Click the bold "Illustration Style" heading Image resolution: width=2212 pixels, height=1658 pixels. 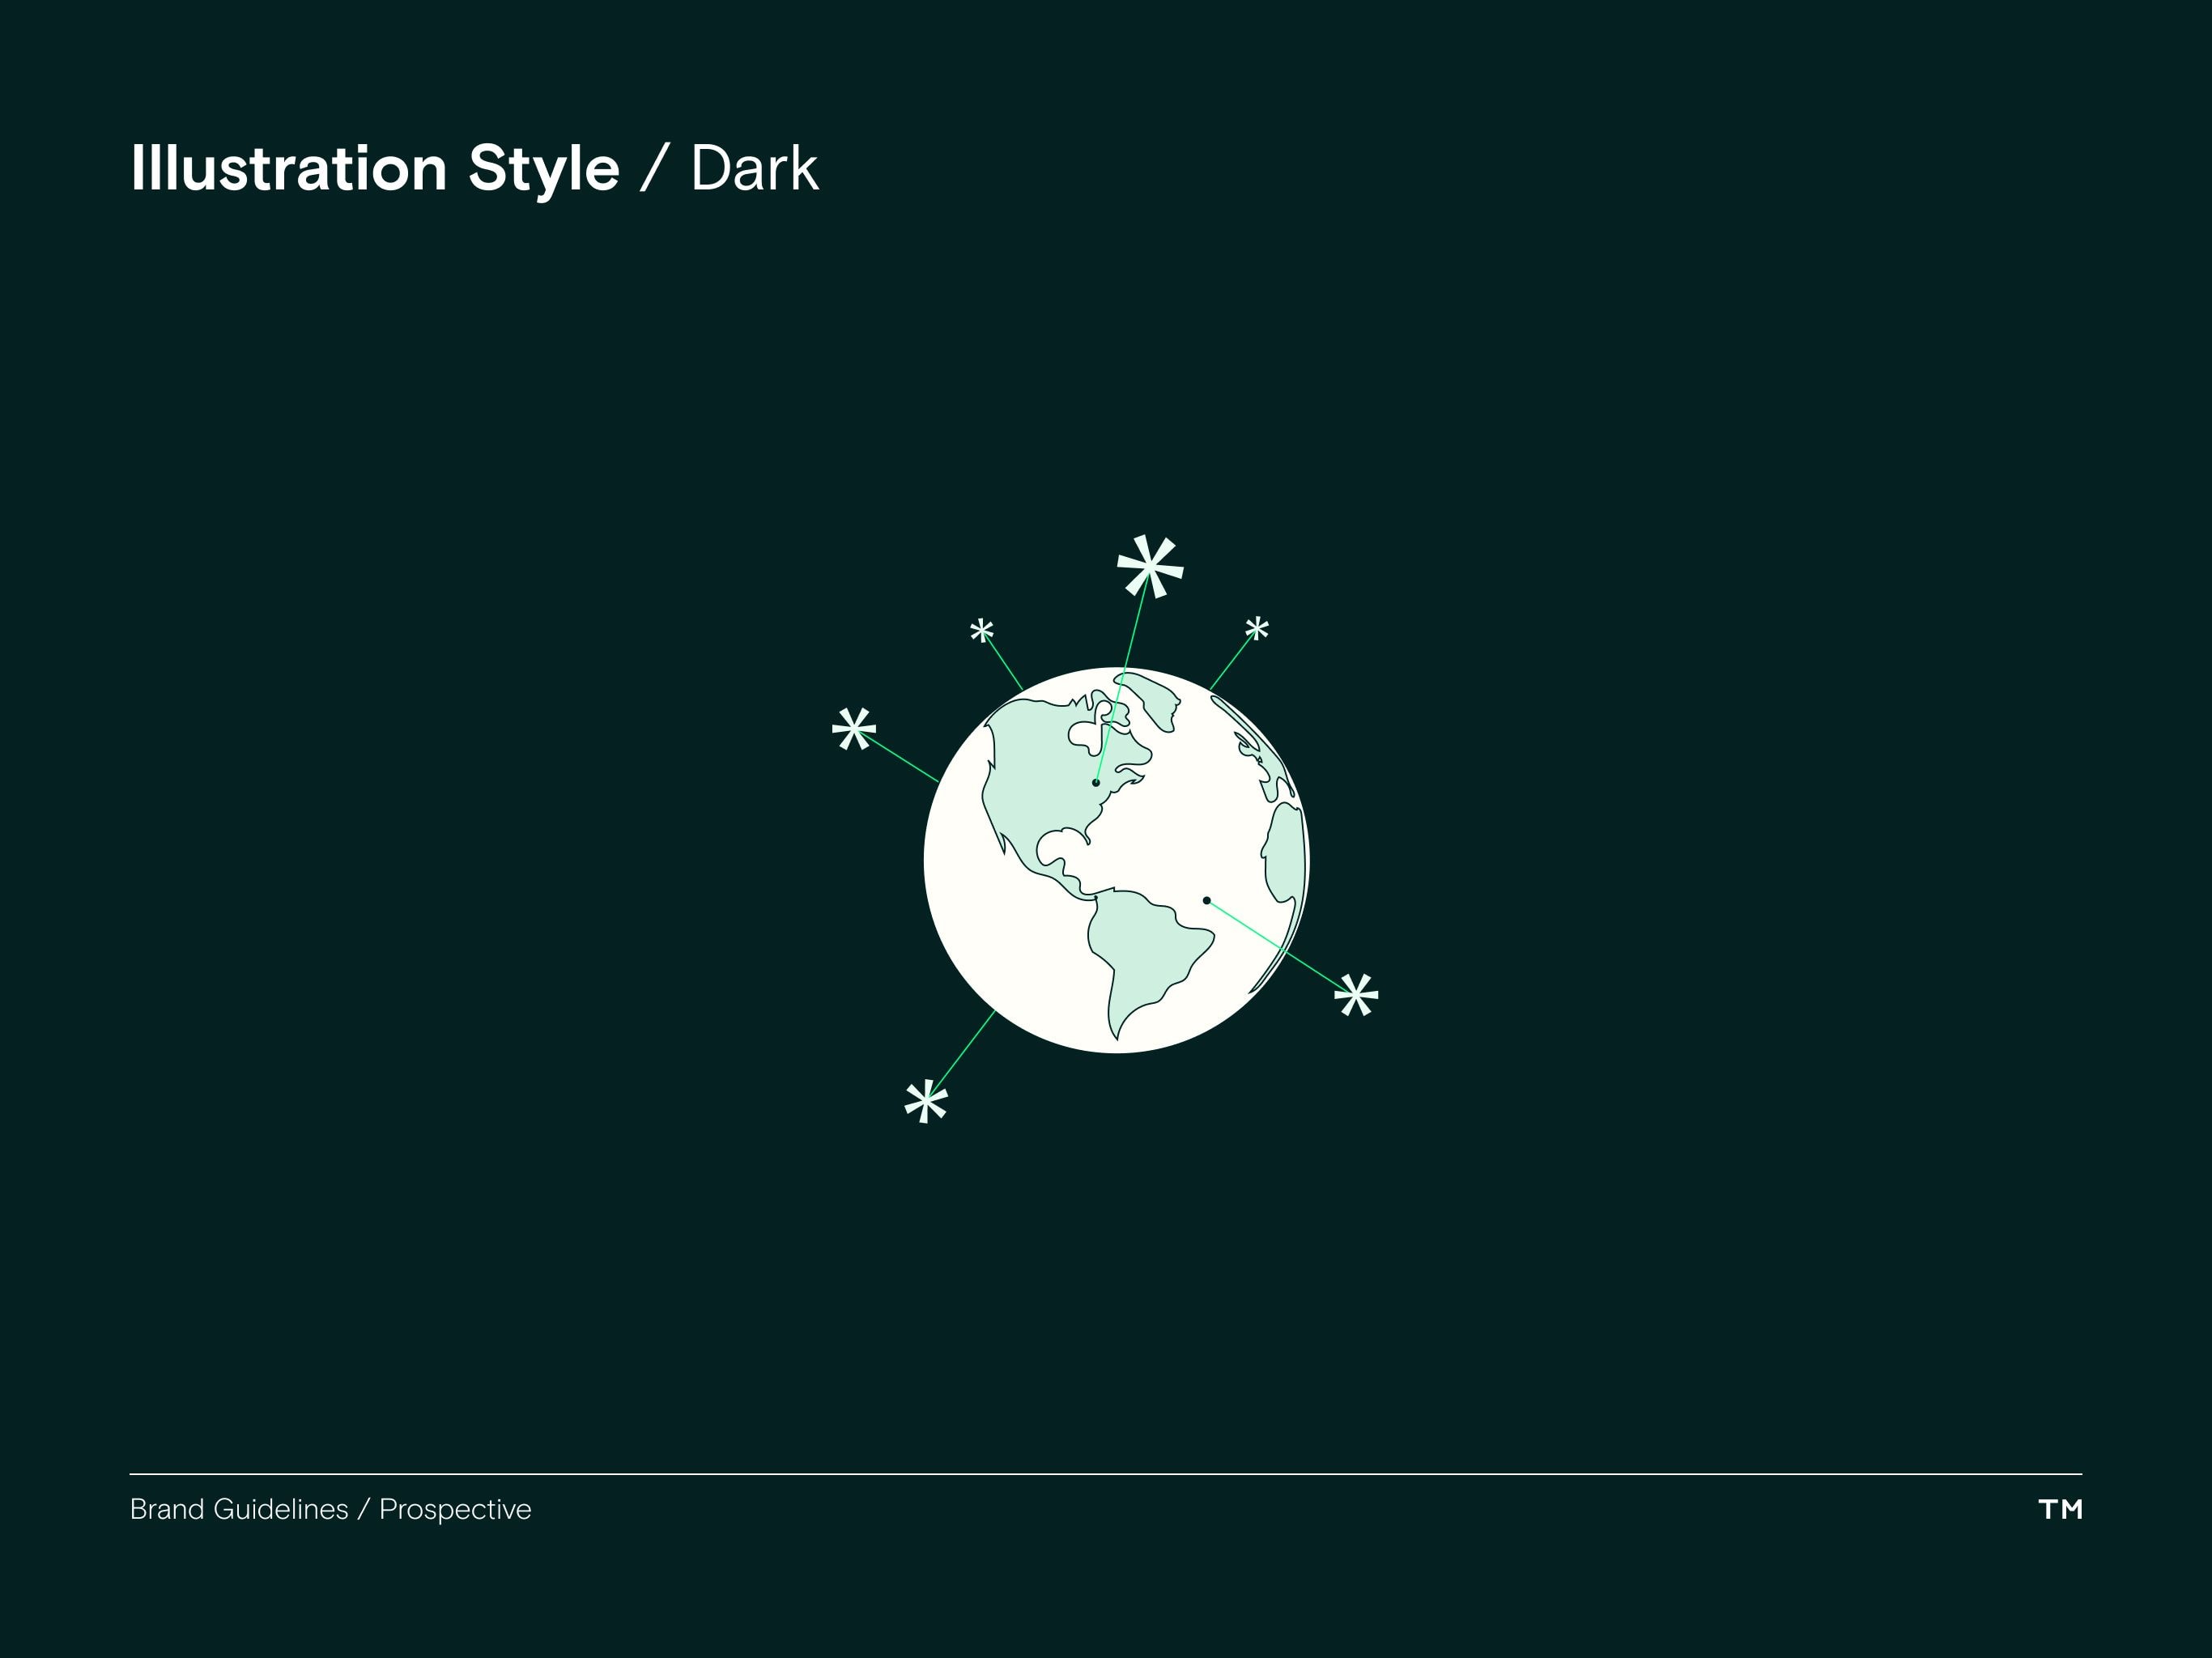pos(375,168)
